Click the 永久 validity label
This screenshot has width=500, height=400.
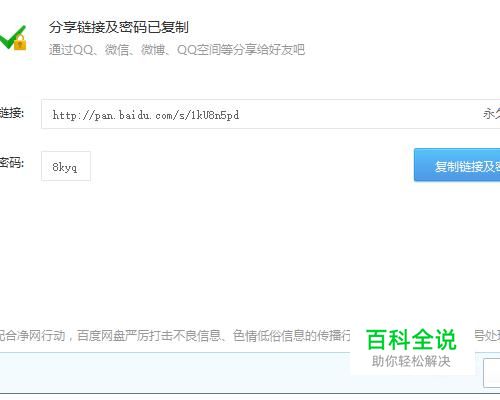(491, 114)
